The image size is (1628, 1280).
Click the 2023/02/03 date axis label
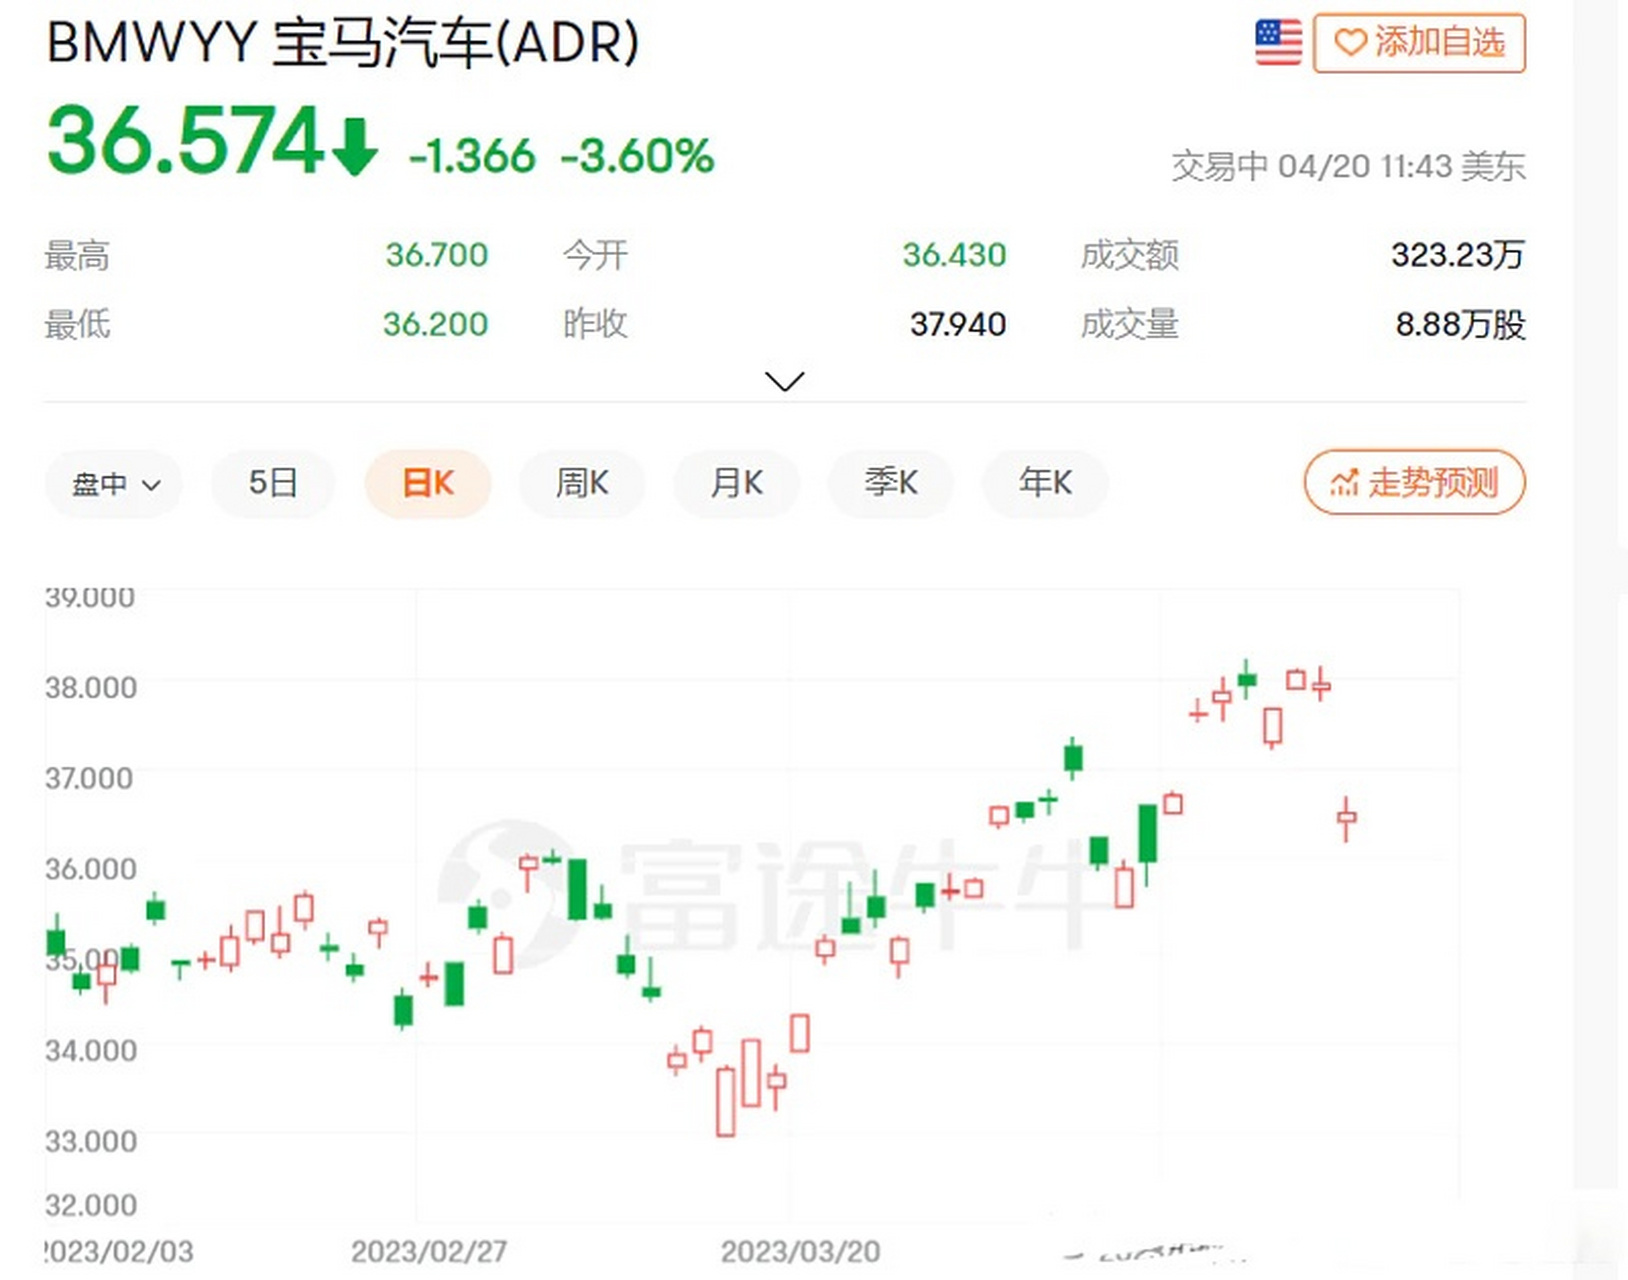119,1251
